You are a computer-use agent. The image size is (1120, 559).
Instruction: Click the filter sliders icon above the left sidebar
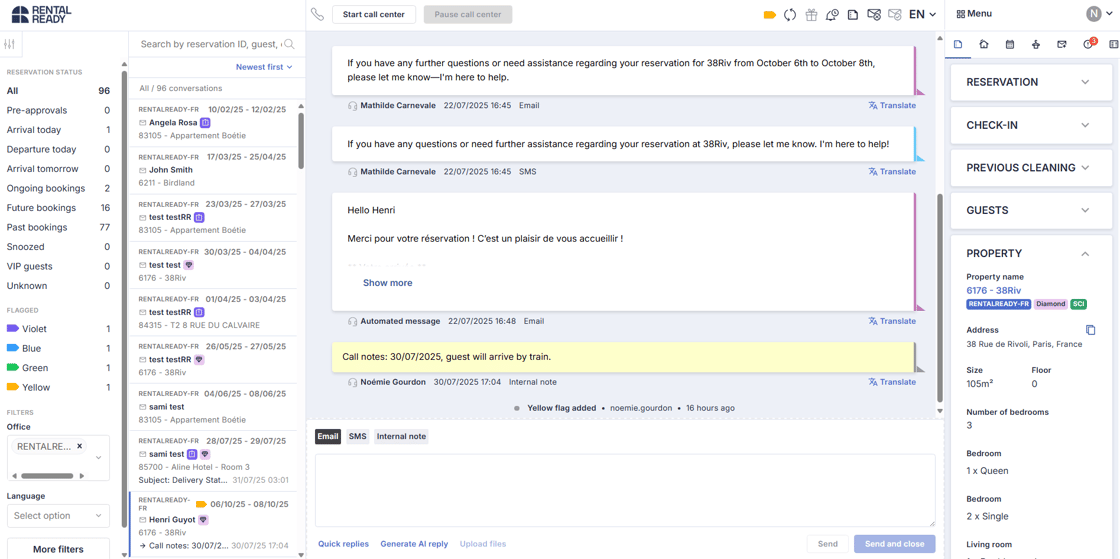coord(9,44)
